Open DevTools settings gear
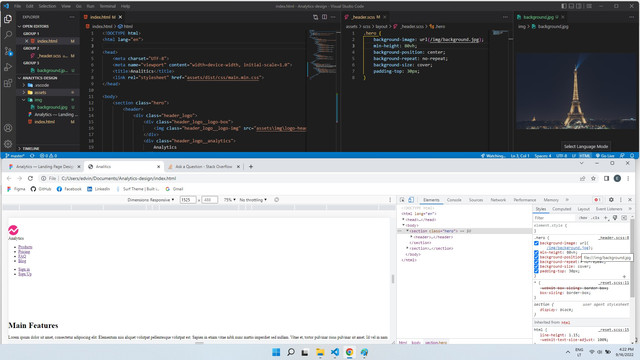This screenshot has width=640, height=360. point(611,200)
